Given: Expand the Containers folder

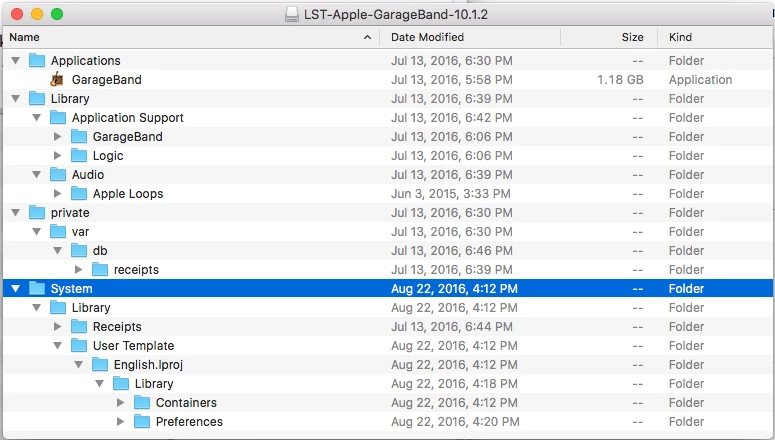Looking at the screenshot, I should tap(120, 402).
